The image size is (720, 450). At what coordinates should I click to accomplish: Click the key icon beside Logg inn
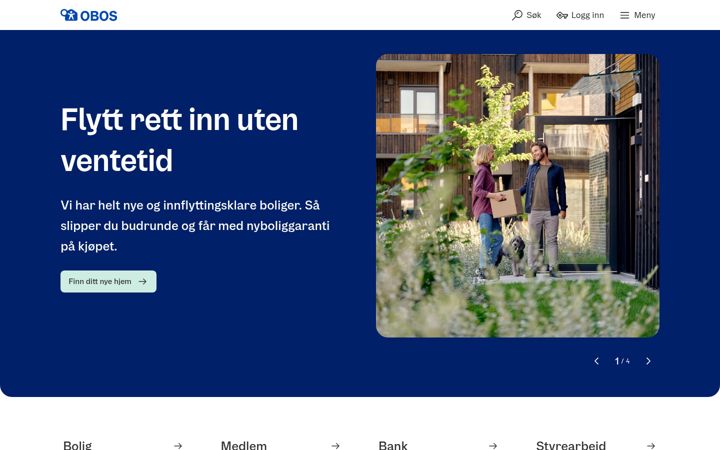(x=562, y=16)
